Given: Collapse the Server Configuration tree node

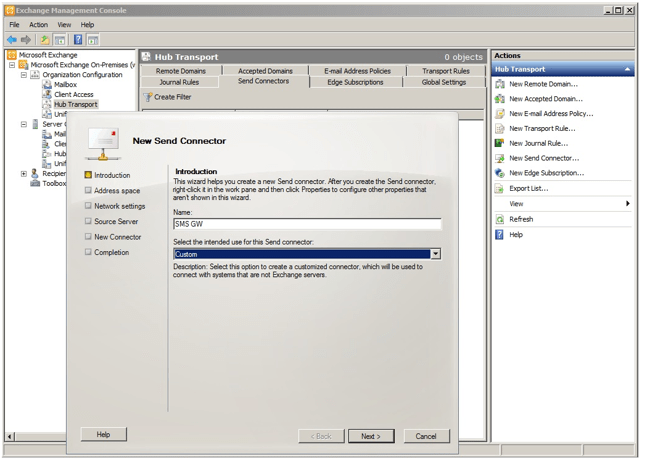Looking at the screenshot, I should 24,124.
